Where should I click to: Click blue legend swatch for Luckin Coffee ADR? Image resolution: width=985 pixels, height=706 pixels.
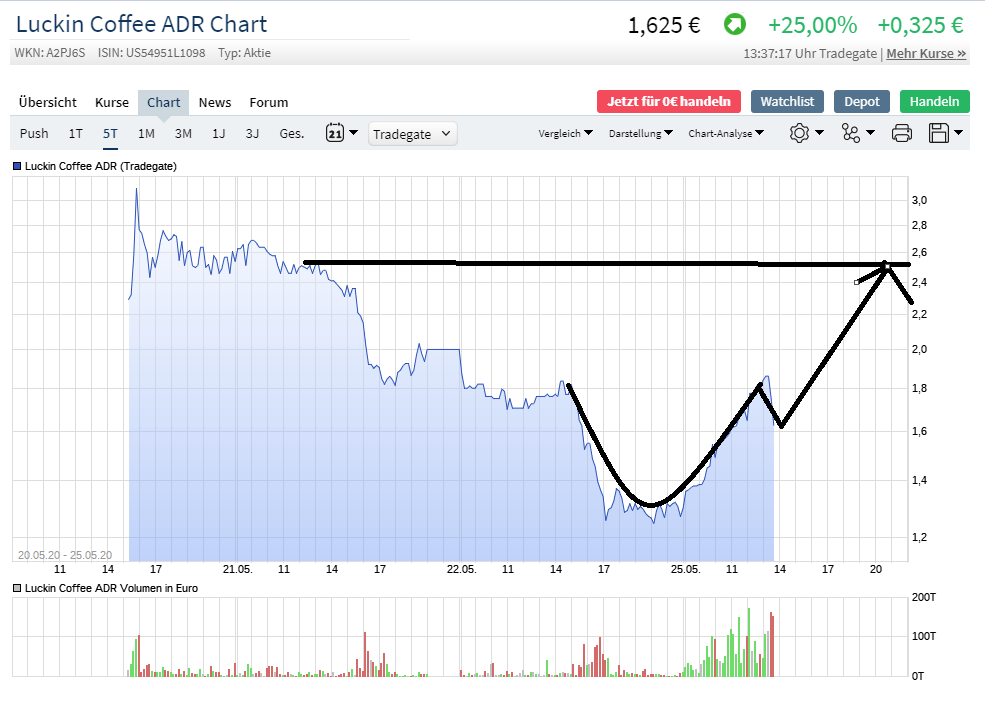click(17, 166)
